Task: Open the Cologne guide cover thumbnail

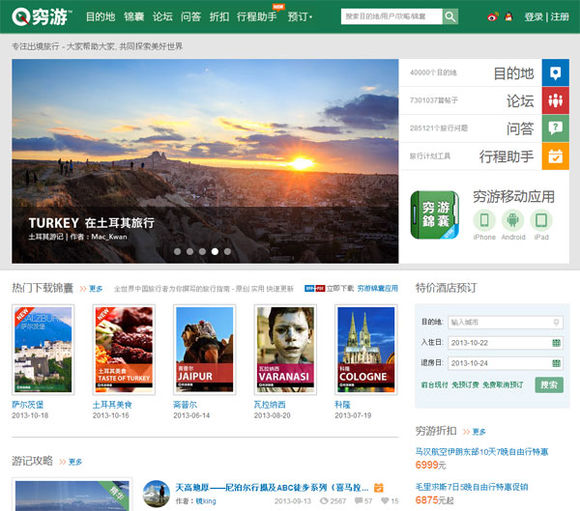Action: point(366,349)
